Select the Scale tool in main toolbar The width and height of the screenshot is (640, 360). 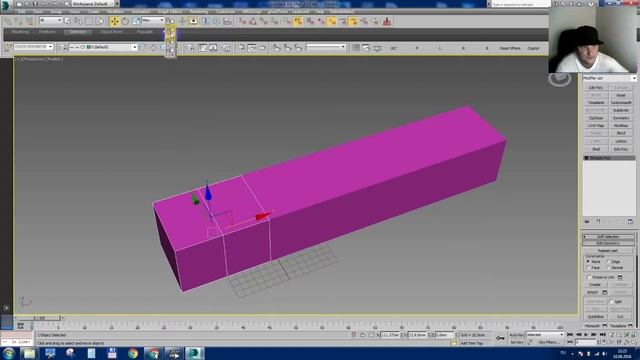point(136,21)
